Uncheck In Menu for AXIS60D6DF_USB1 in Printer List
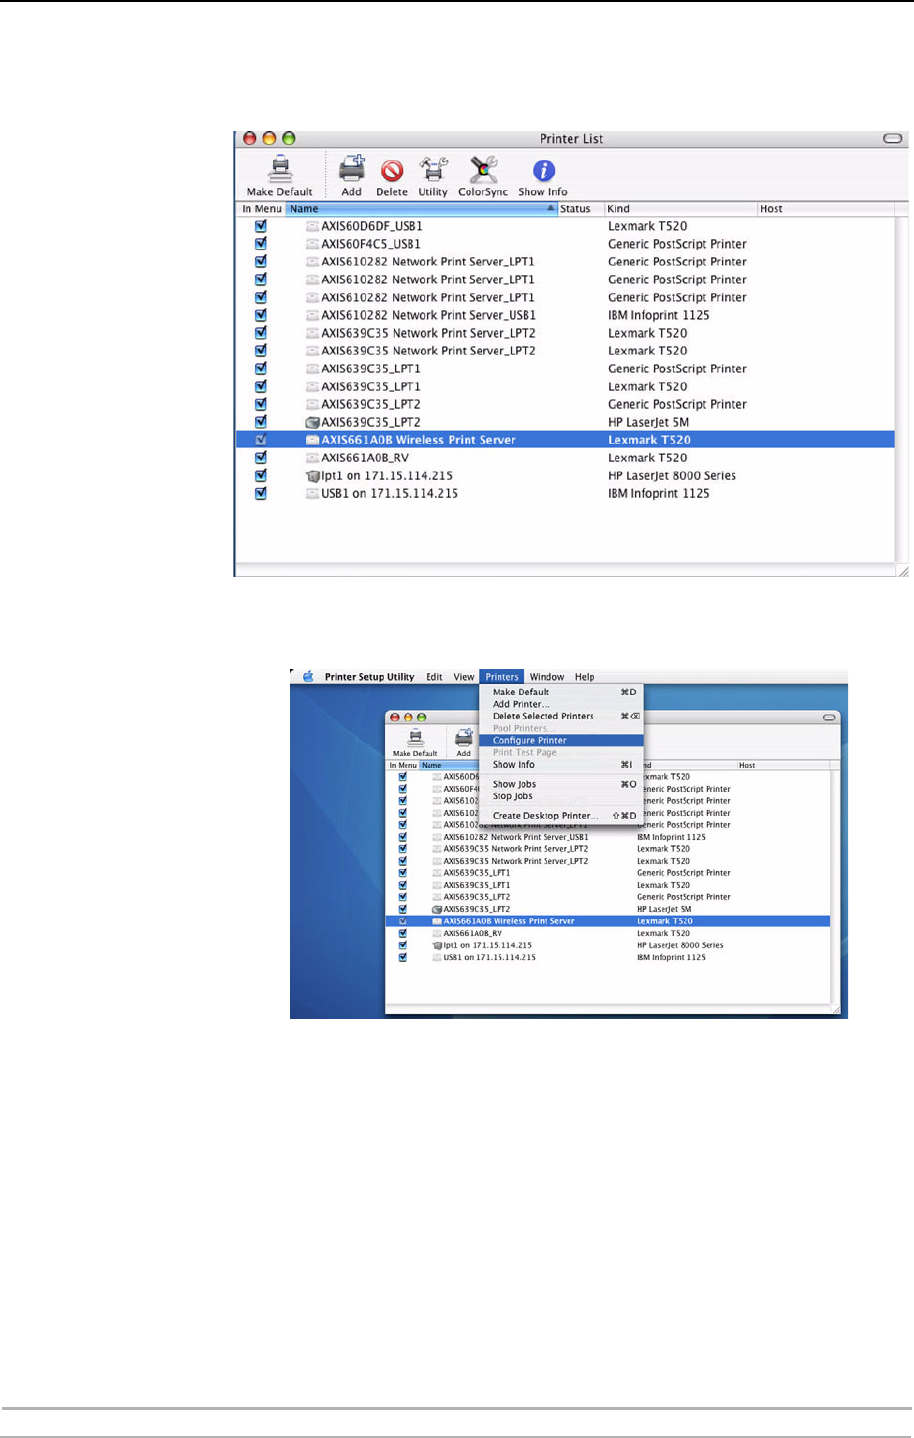Screen dimensions: 914x1438 pos(261,226)
